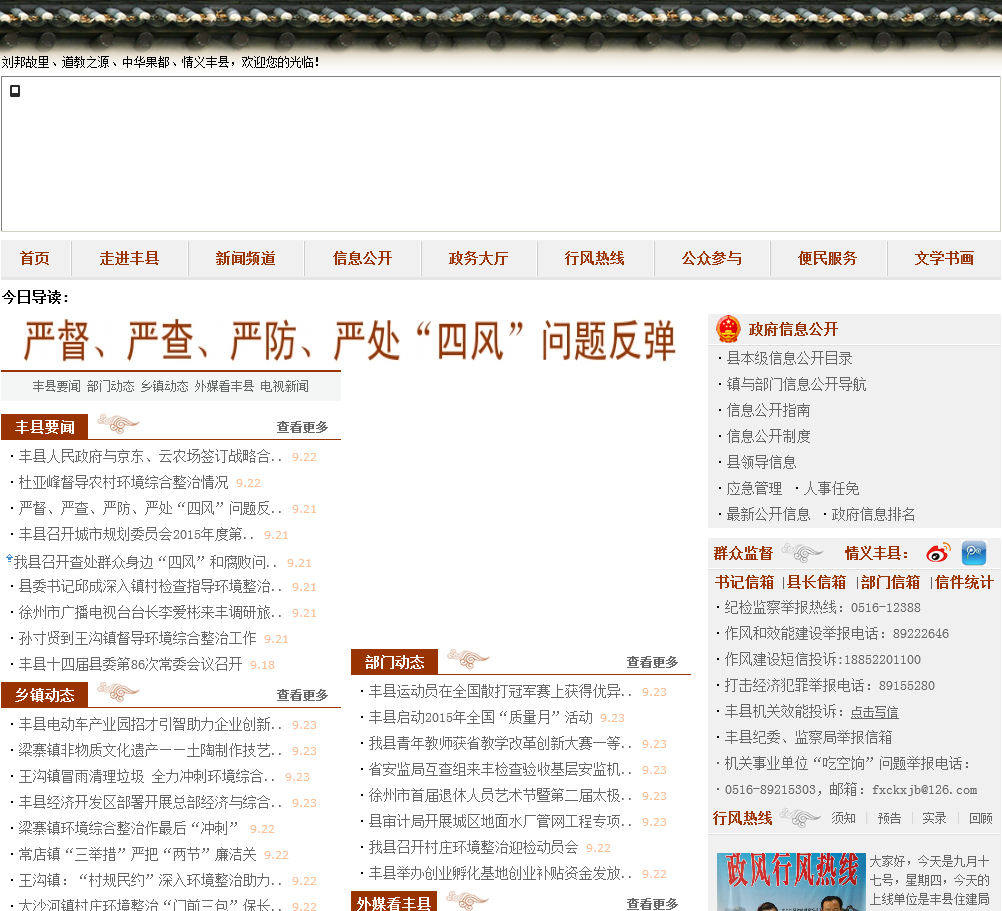1002x911 pixels.
Task: Open the 实录 link in 行风热线
Action: (x=934, y=818)
